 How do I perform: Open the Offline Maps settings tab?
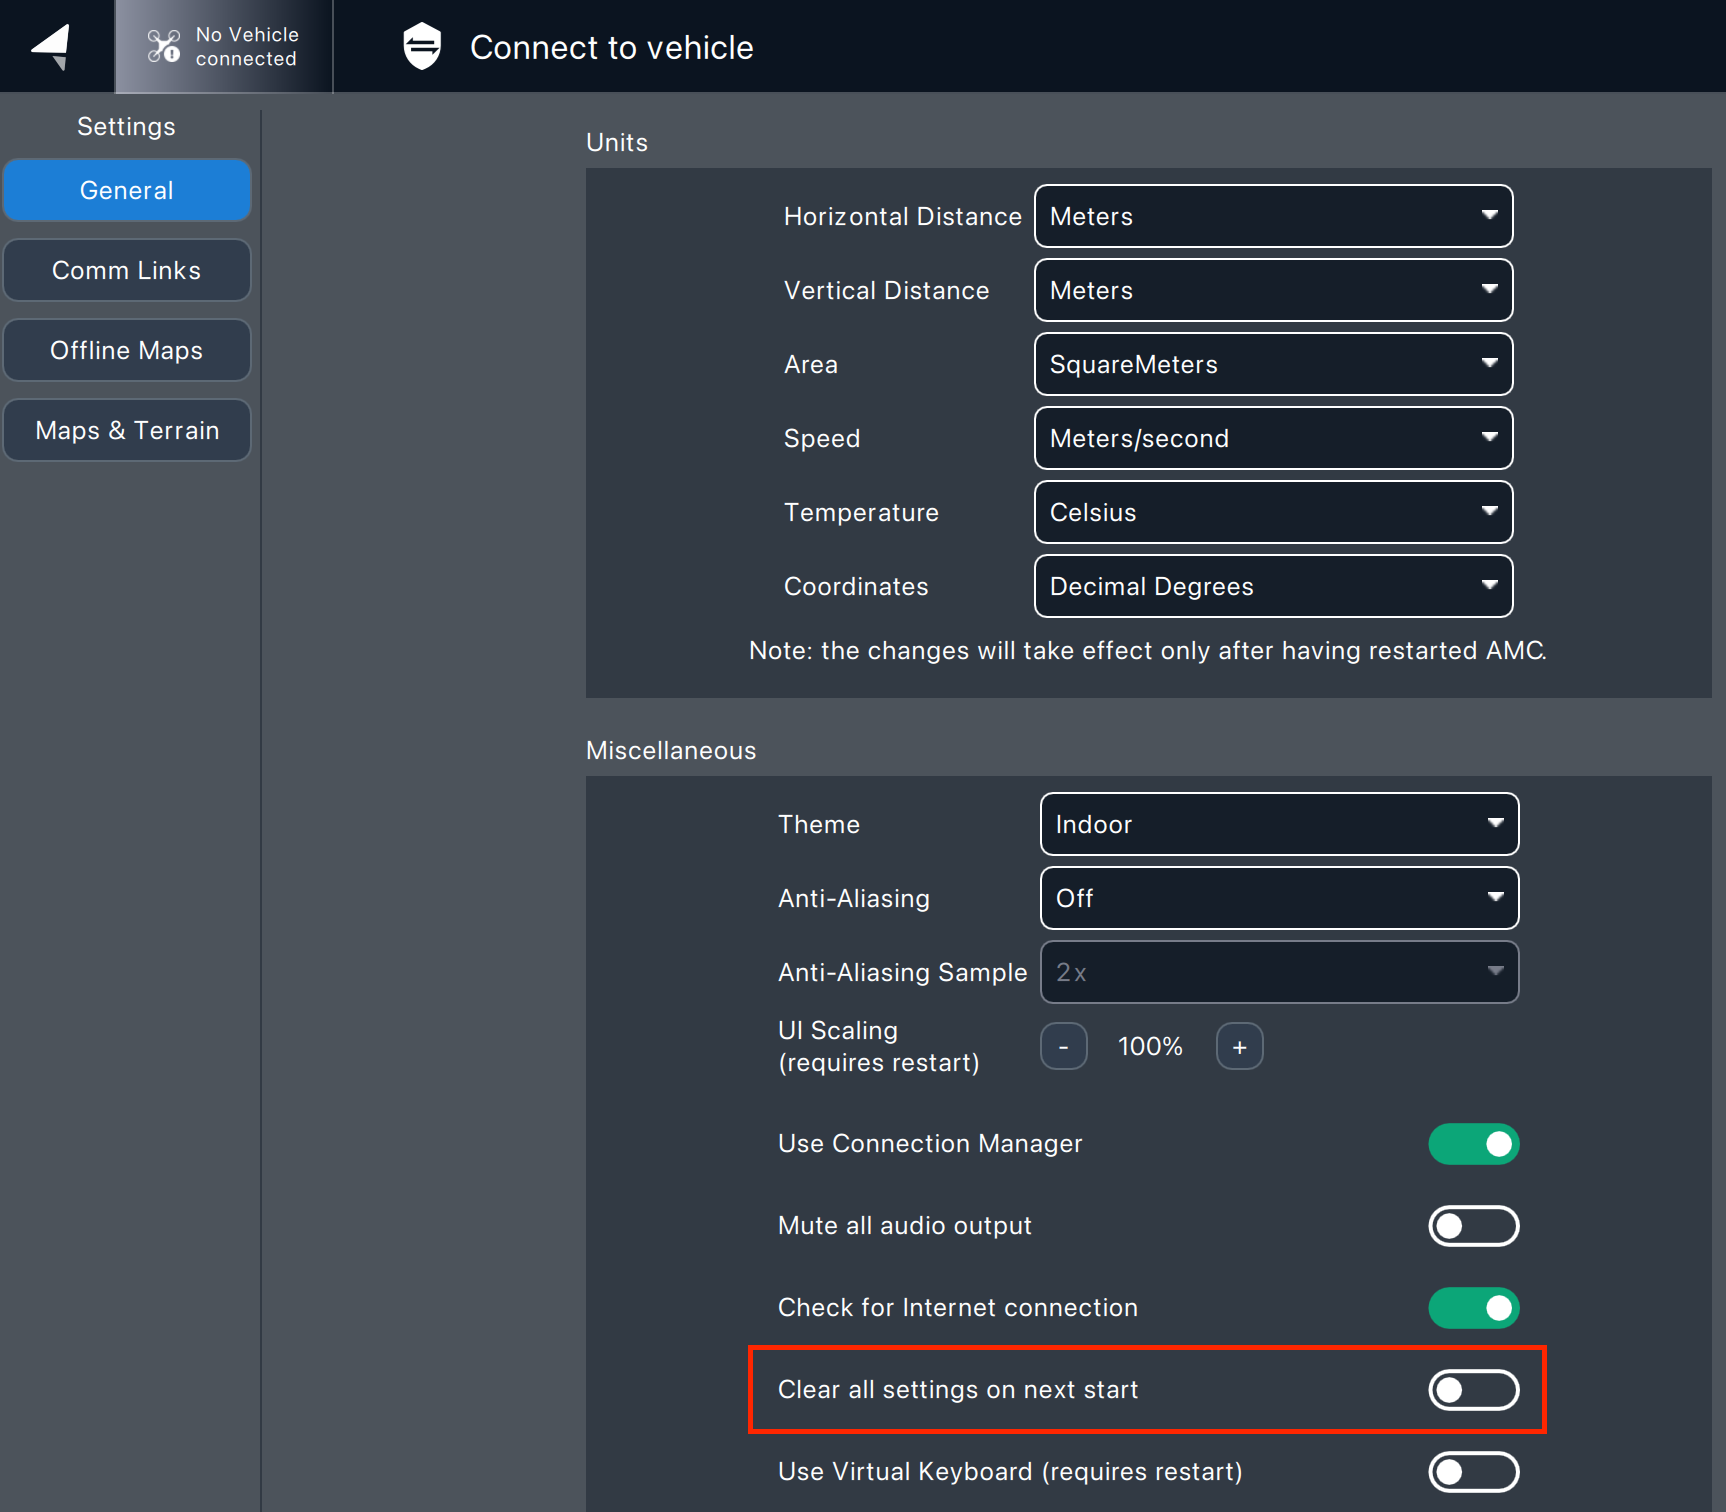(x=127, y=350)
